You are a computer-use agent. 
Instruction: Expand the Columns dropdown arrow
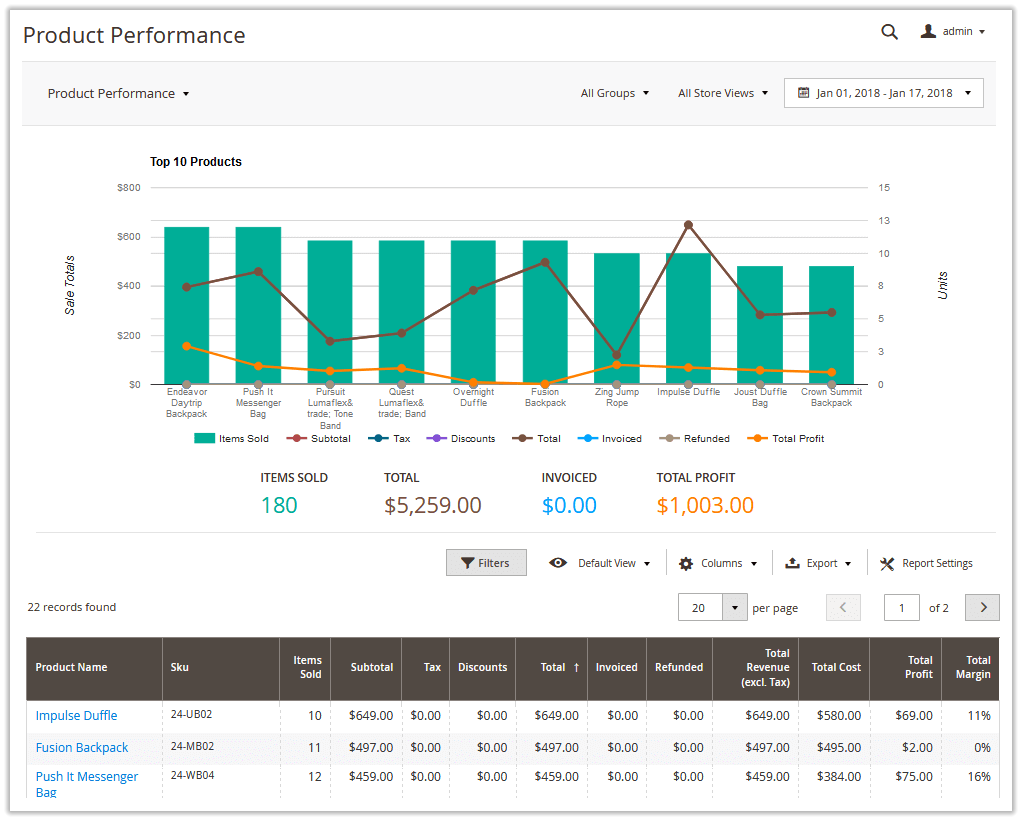(753, 564)
